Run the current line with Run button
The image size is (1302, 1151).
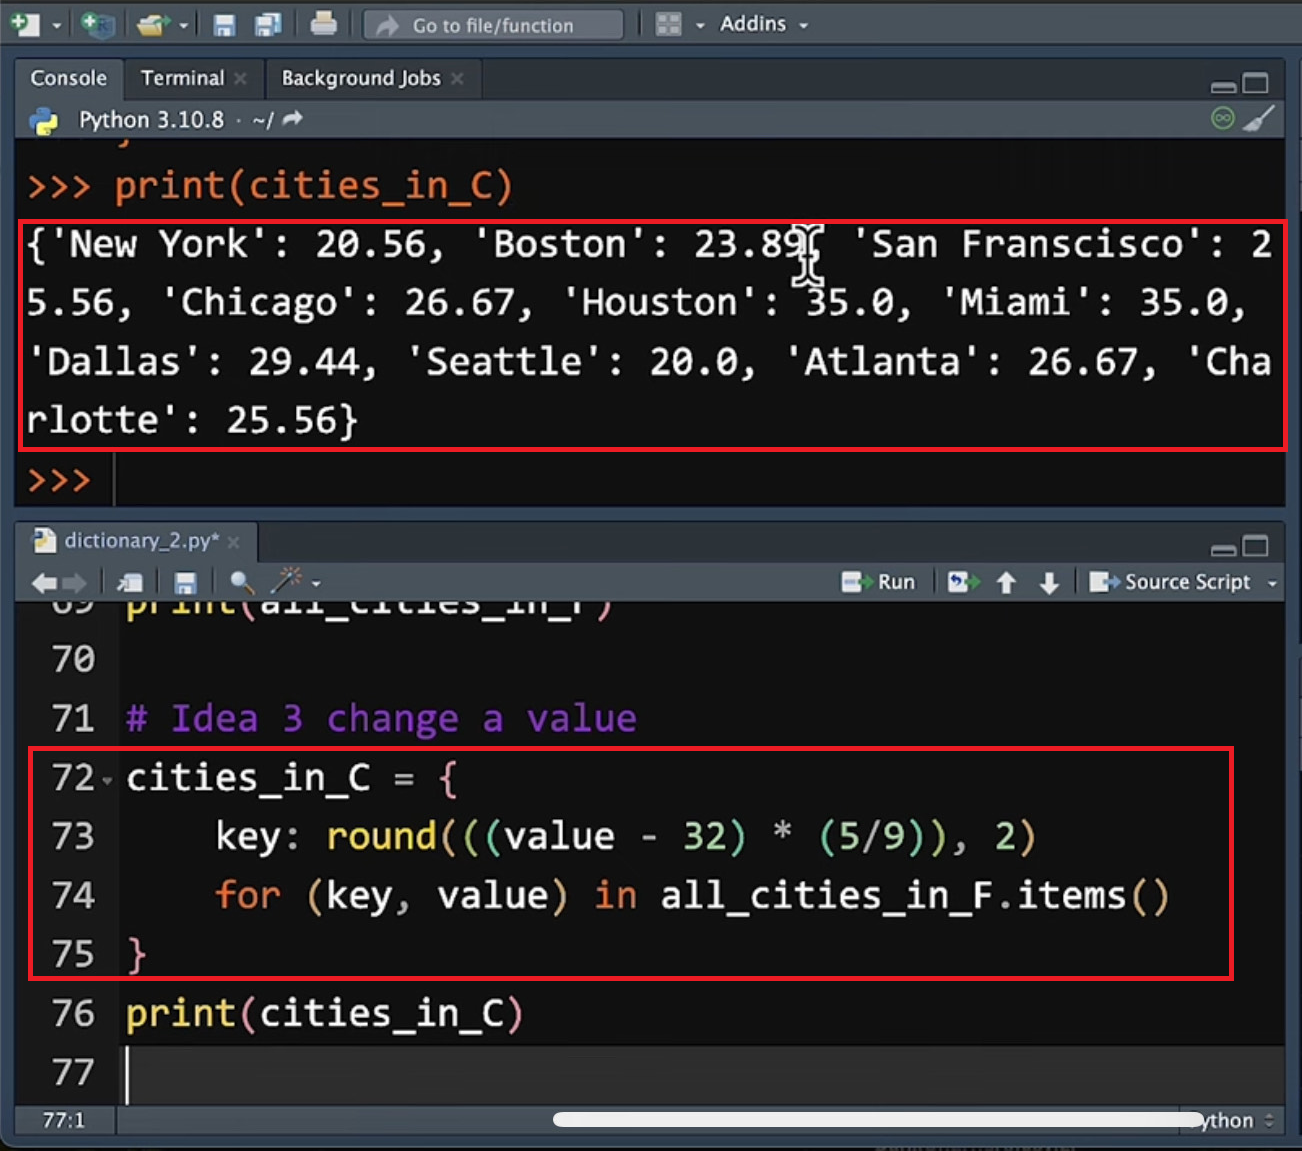pos(879,582)
